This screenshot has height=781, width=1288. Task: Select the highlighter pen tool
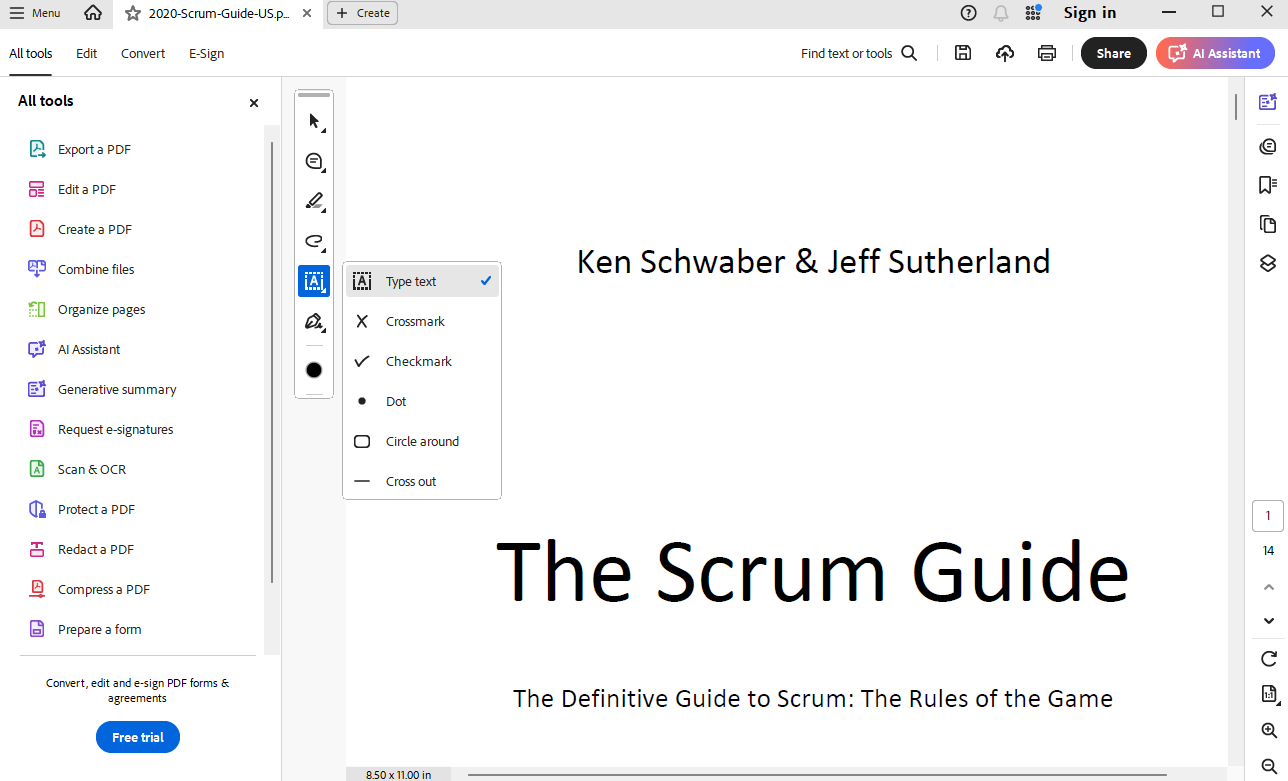(314, 201)
